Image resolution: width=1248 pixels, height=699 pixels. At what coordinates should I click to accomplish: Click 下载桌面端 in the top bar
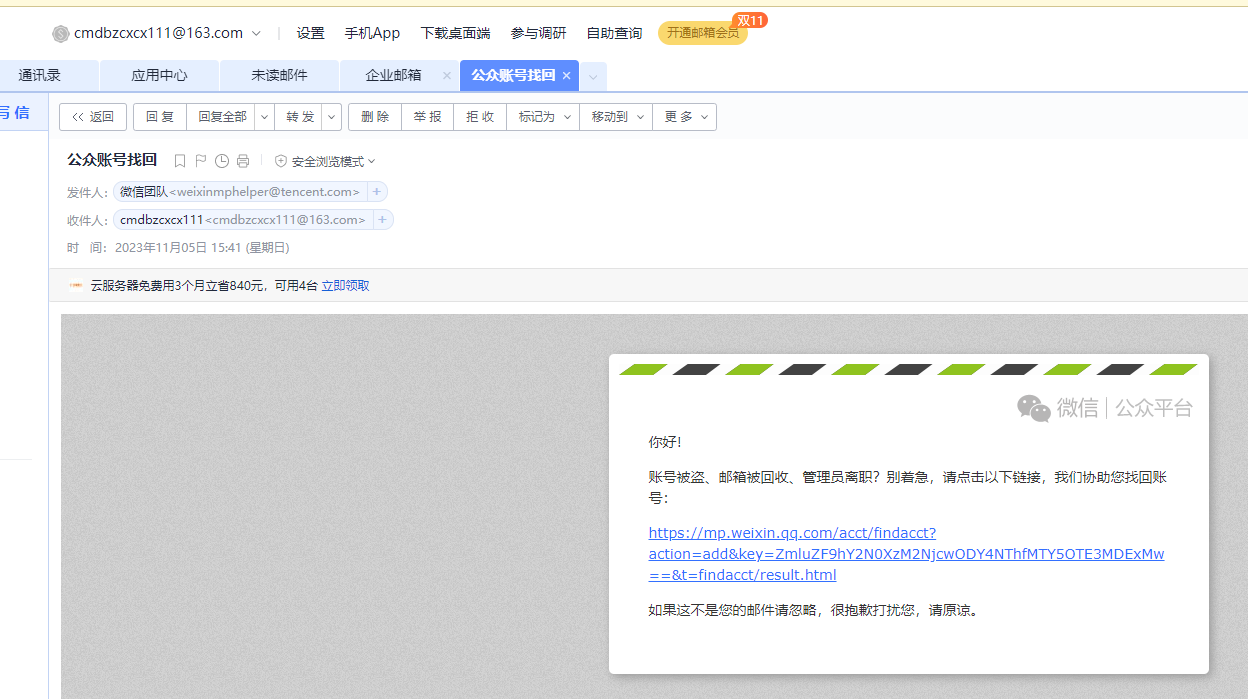click(455, 33)
